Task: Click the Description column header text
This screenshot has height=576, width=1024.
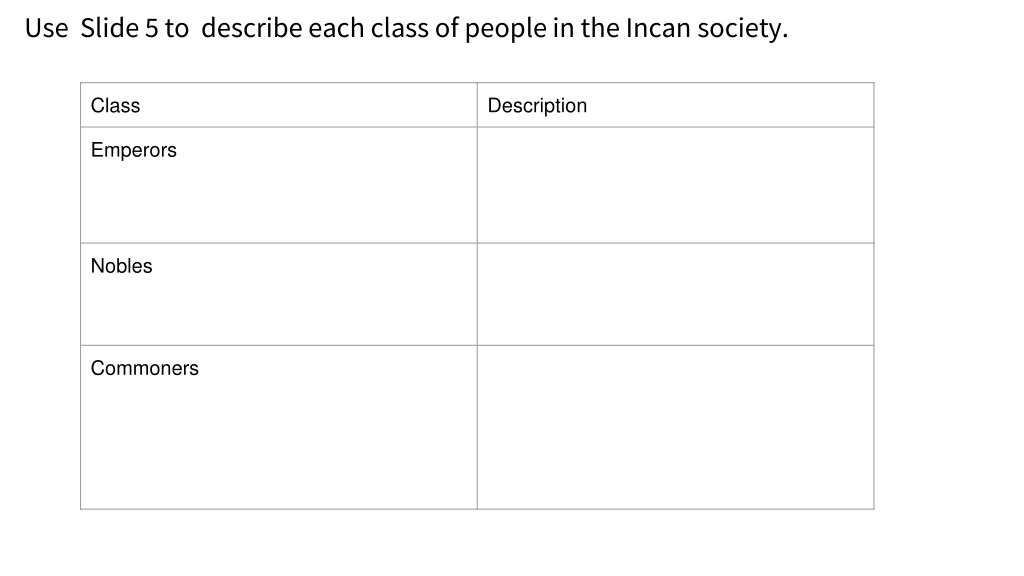Action: click(537, 106)
